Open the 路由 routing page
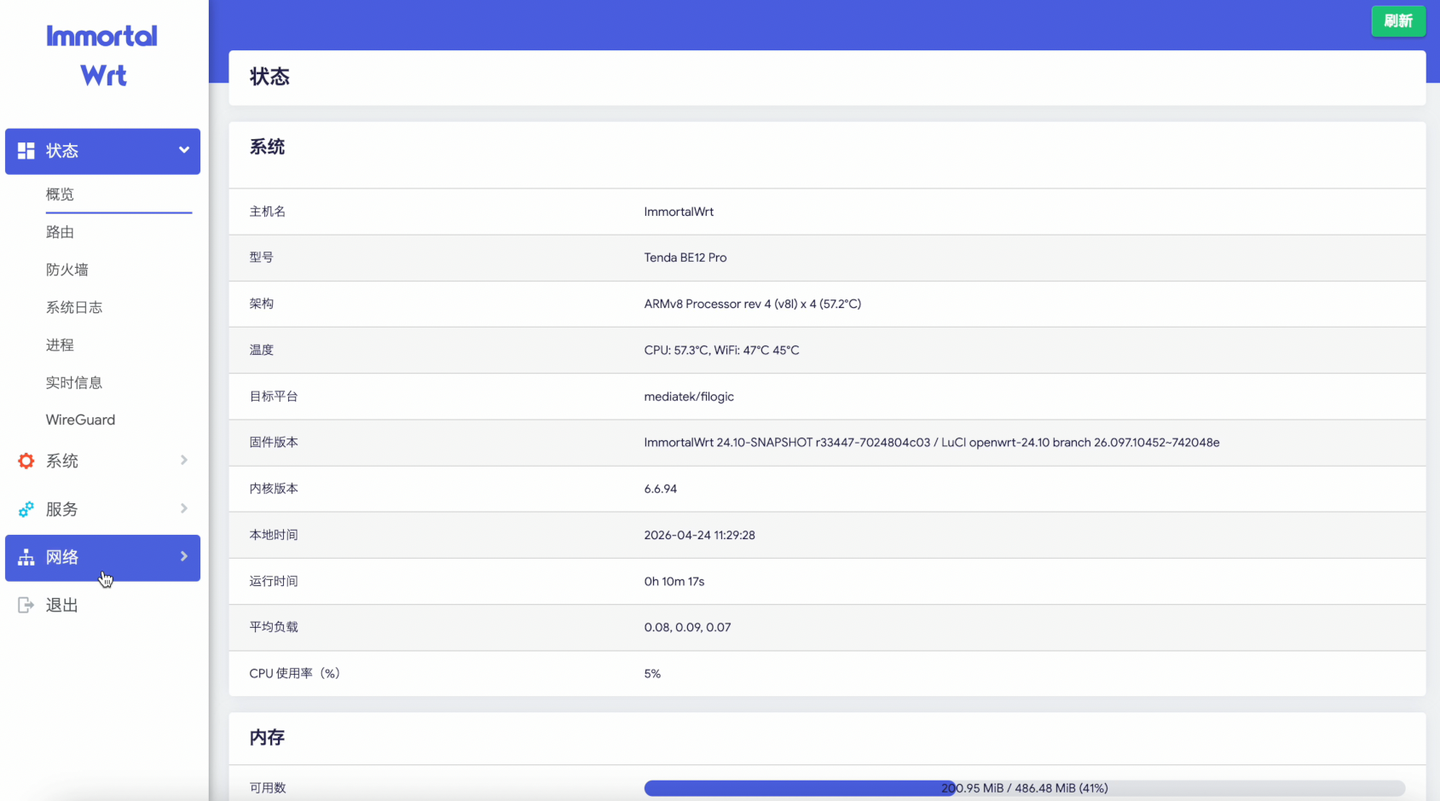This screenshot has width=1440, height=801. coord(60,232)
